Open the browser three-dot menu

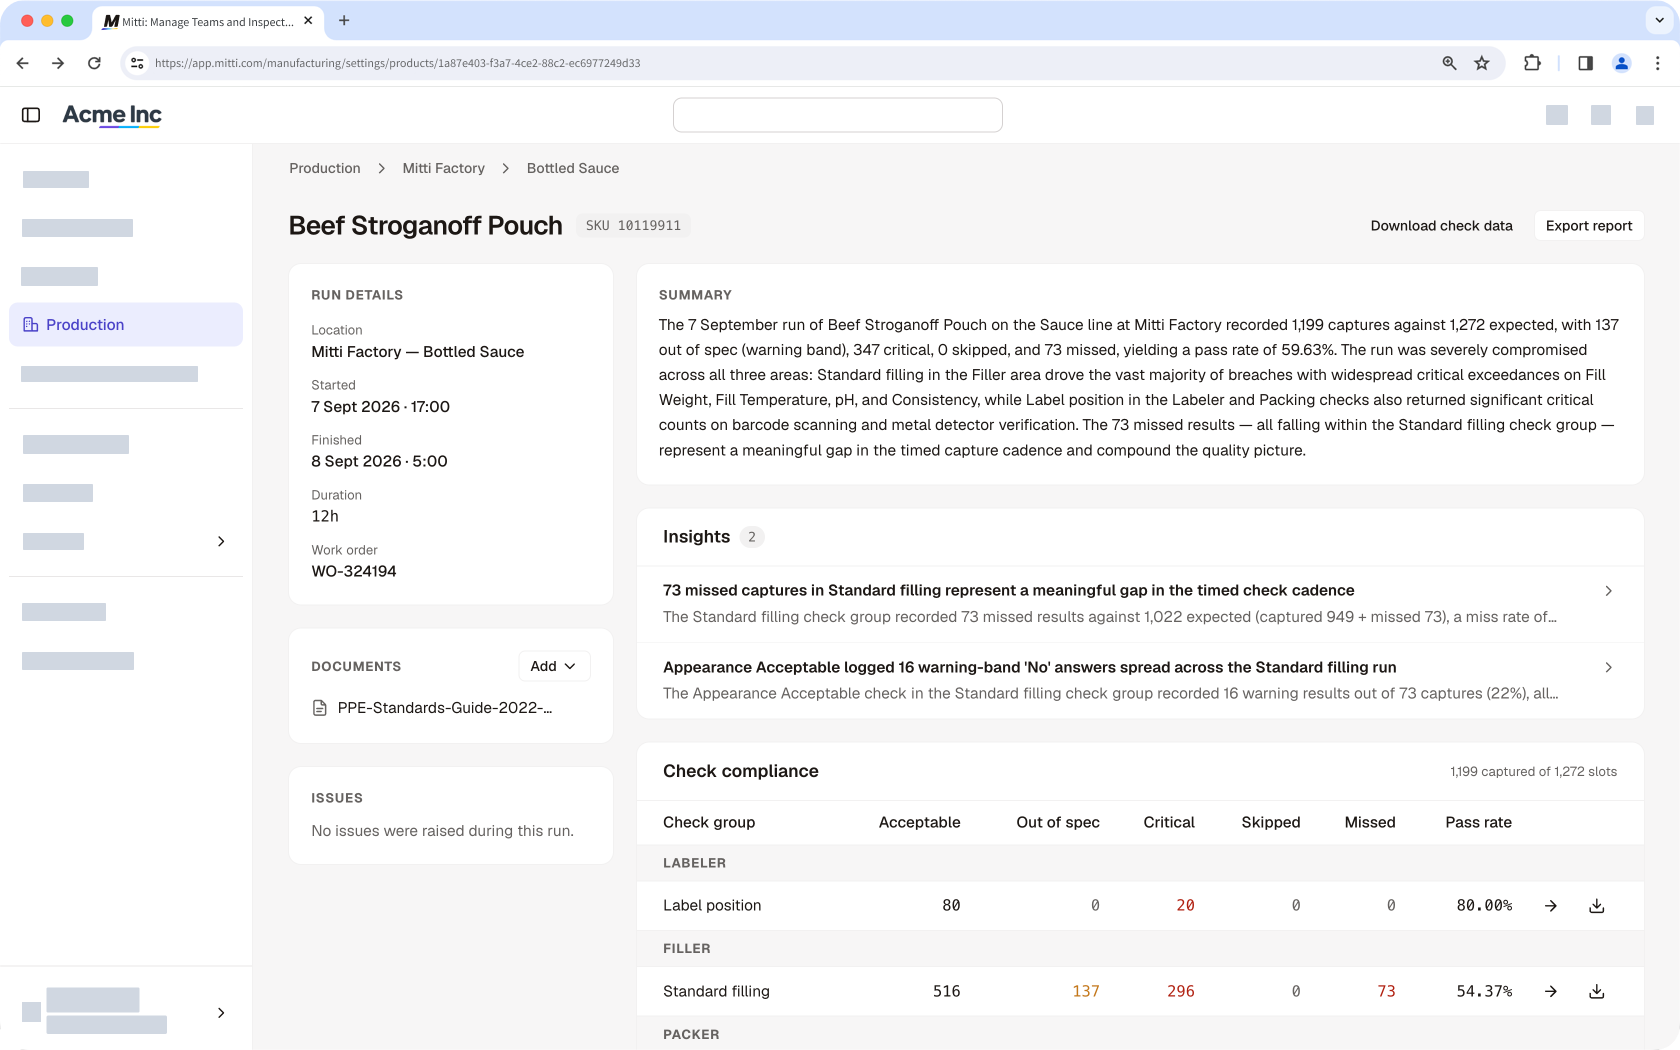tap(1658, 63)
